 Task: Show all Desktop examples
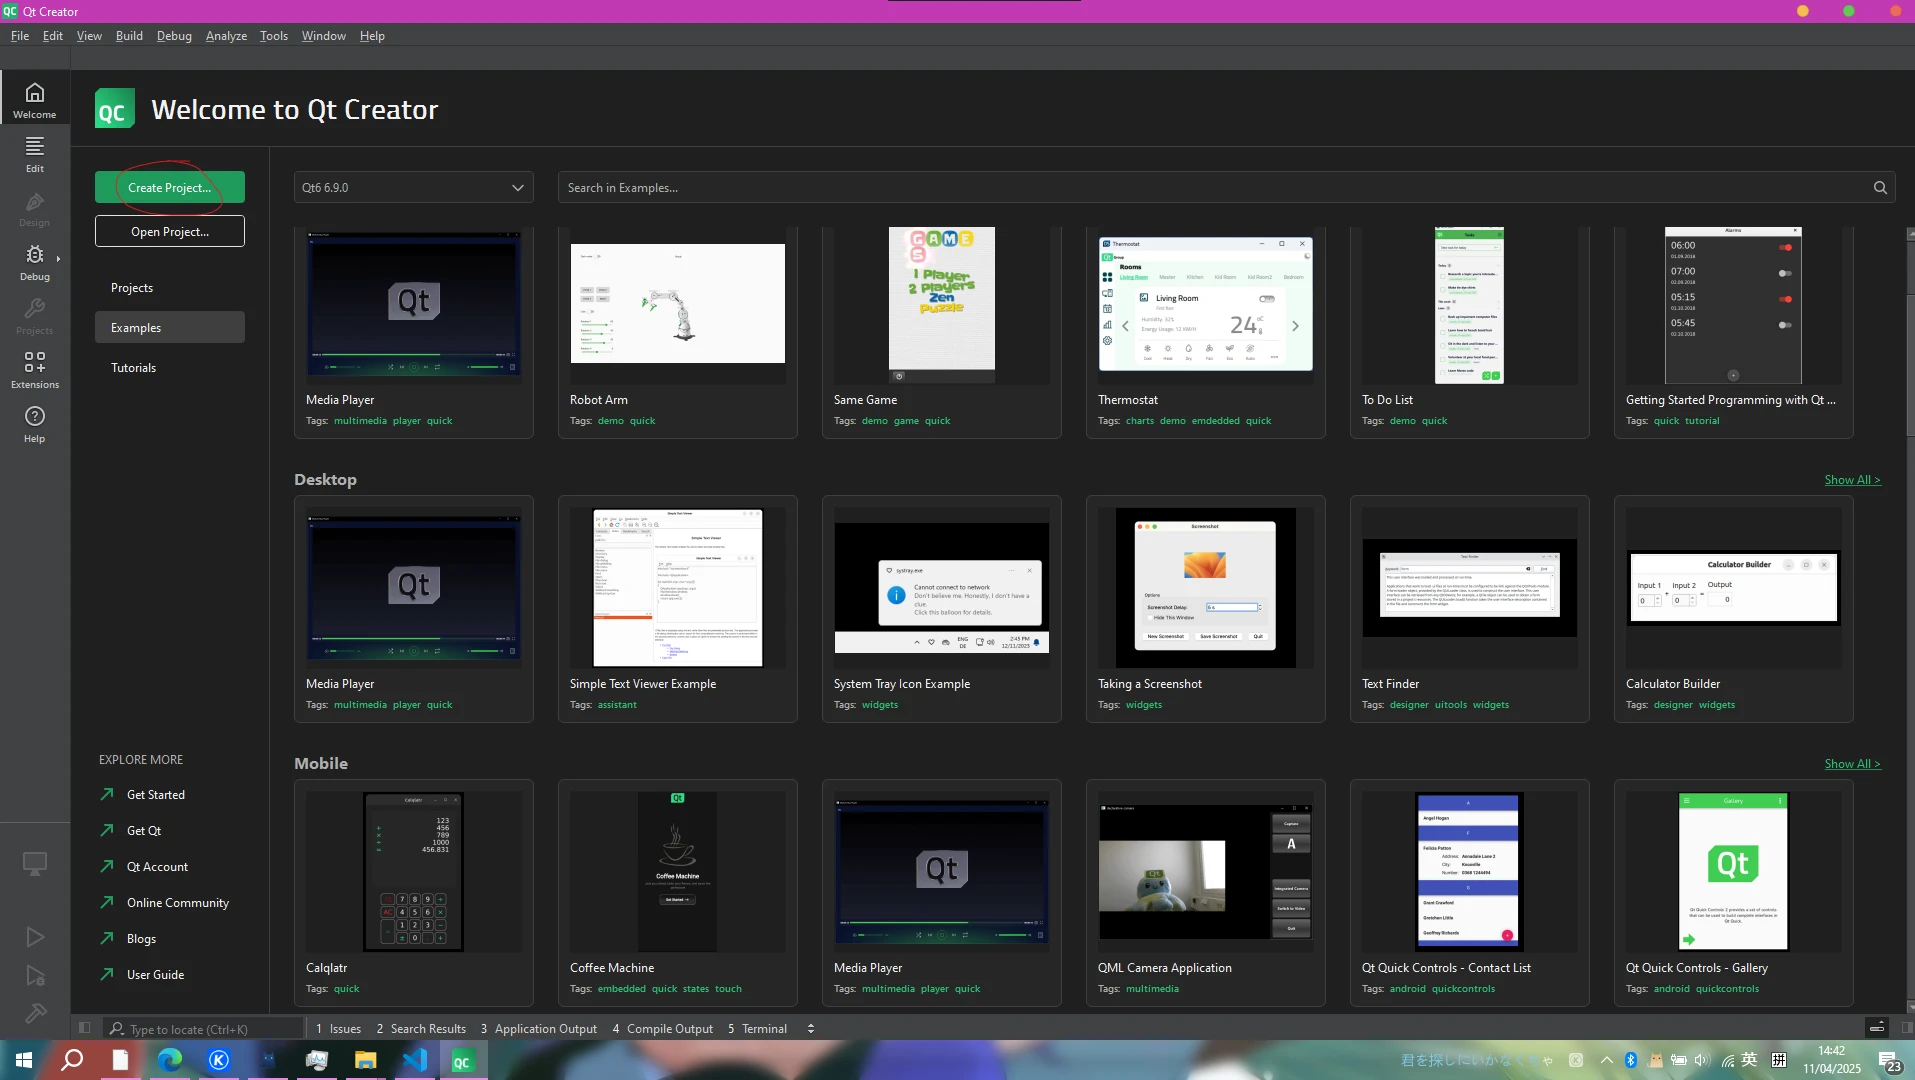[1852, 480]
